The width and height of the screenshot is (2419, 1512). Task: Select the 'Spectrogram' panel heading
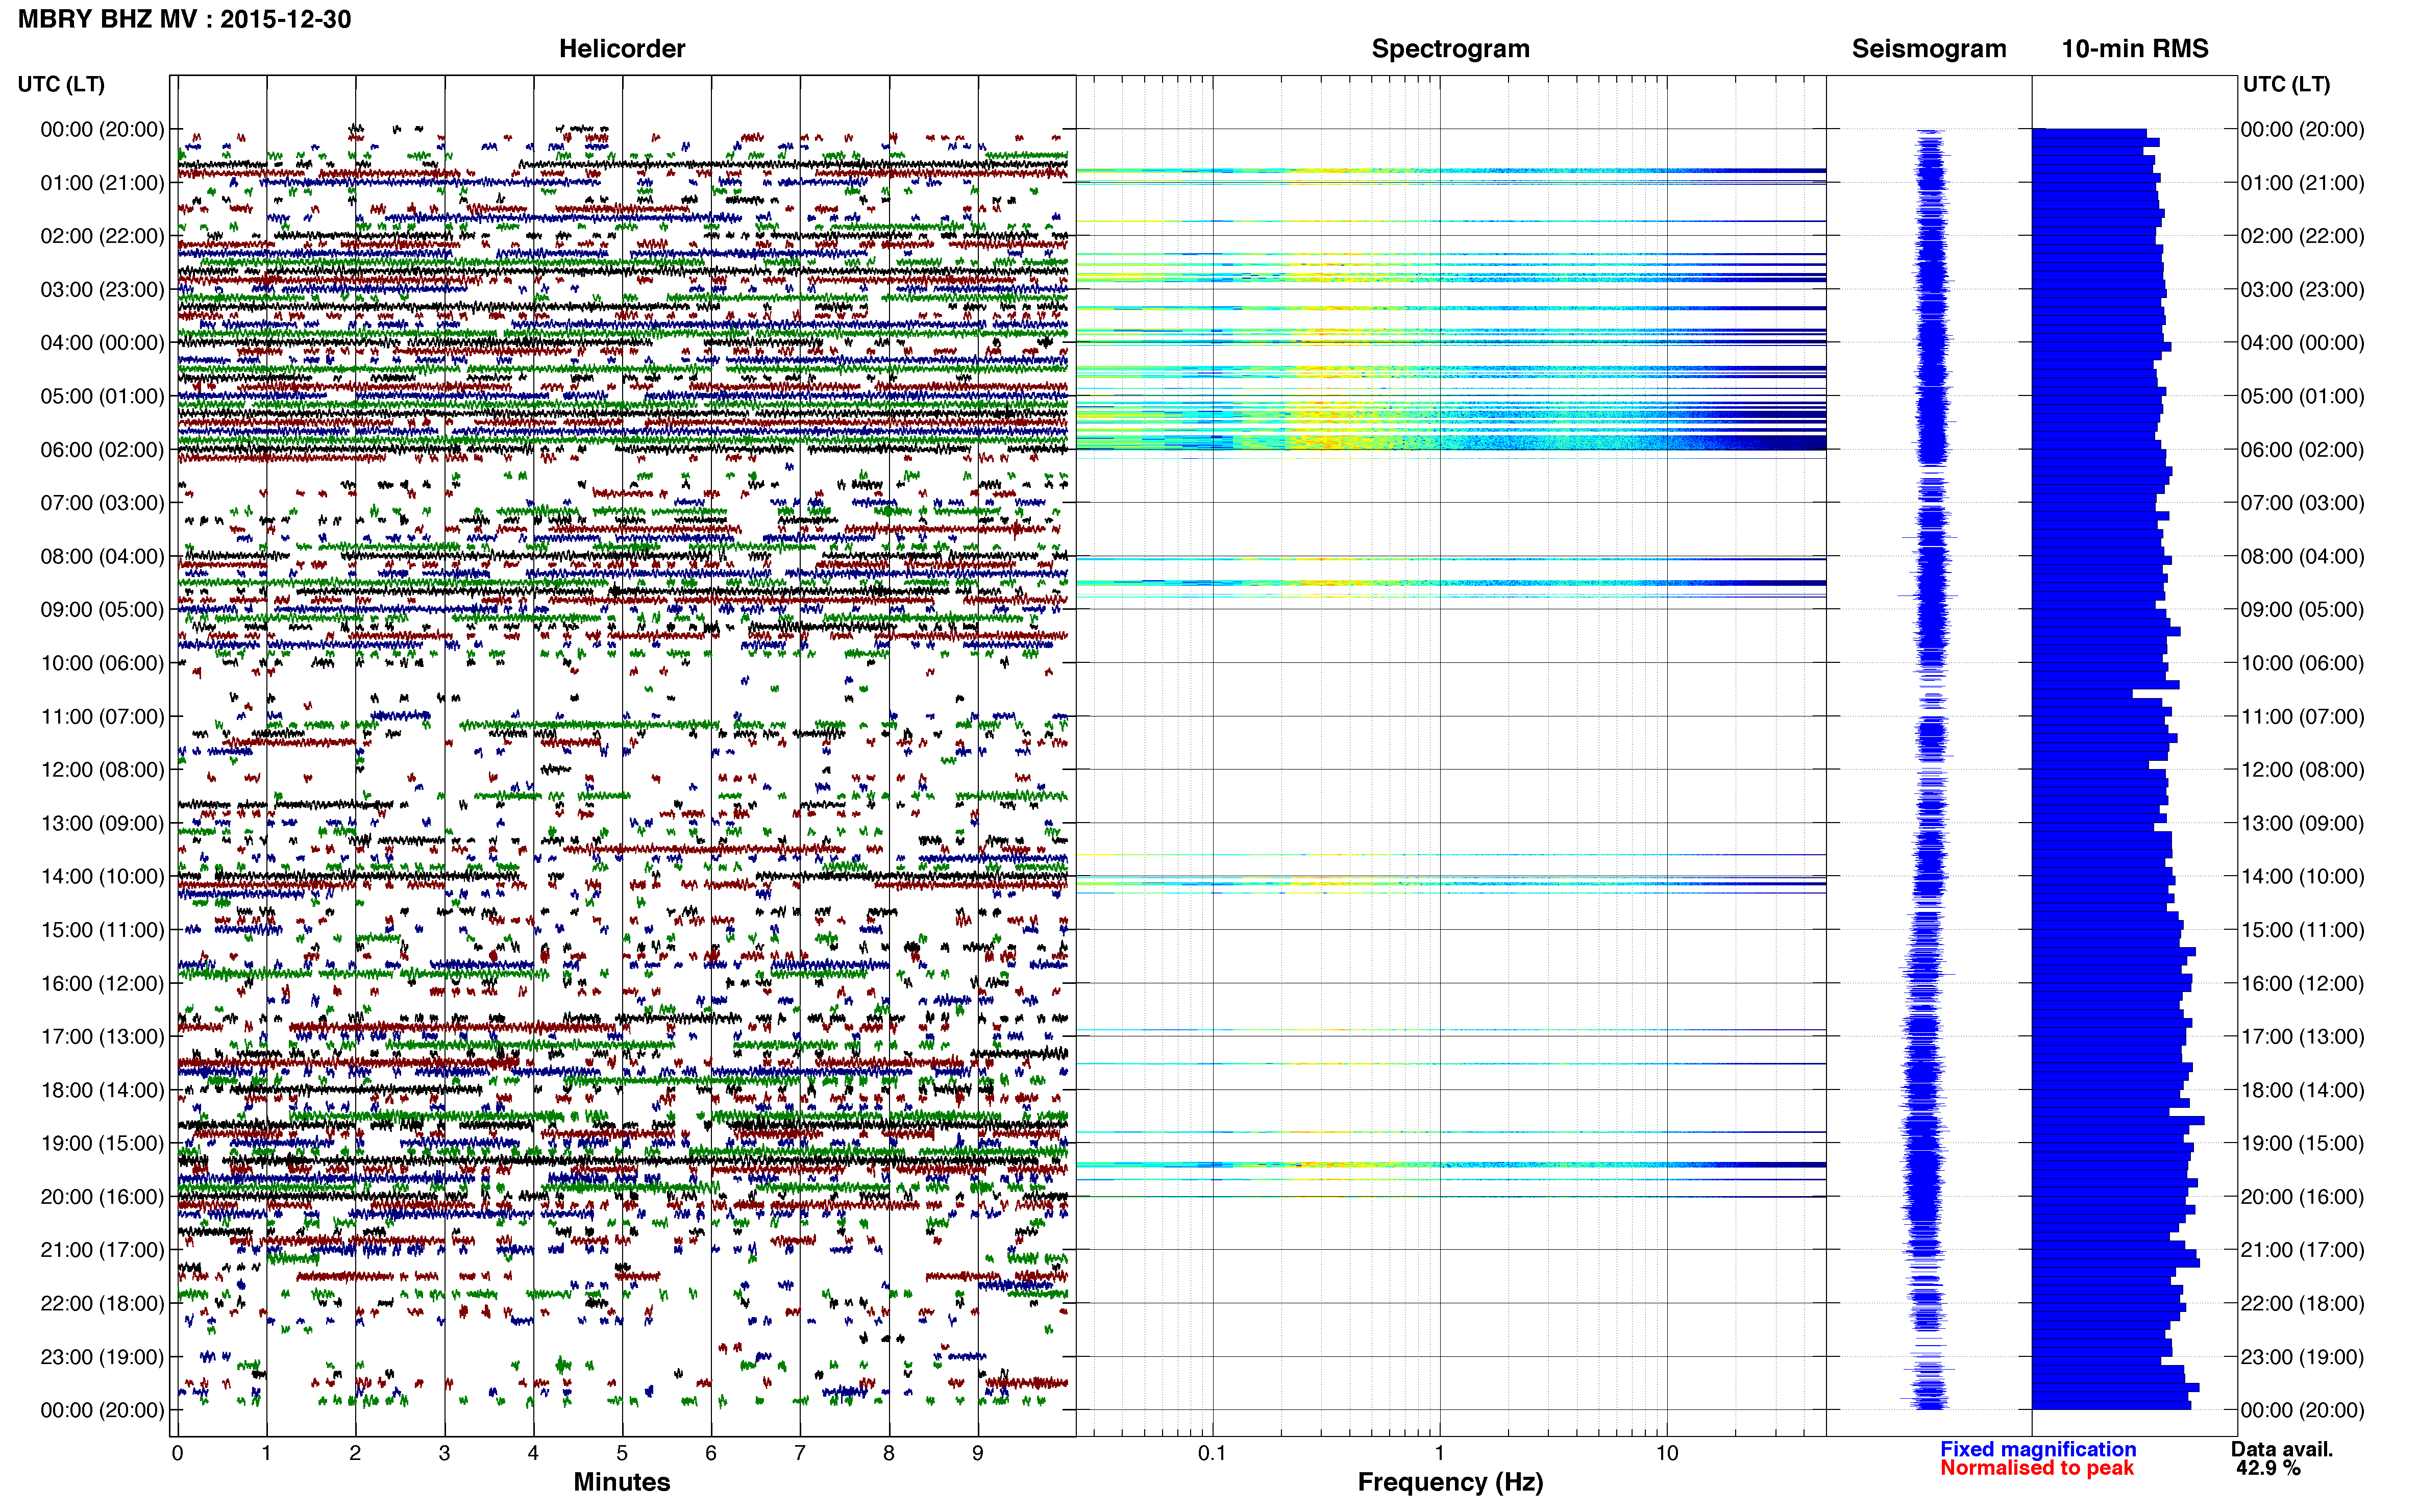[1450, 48]
